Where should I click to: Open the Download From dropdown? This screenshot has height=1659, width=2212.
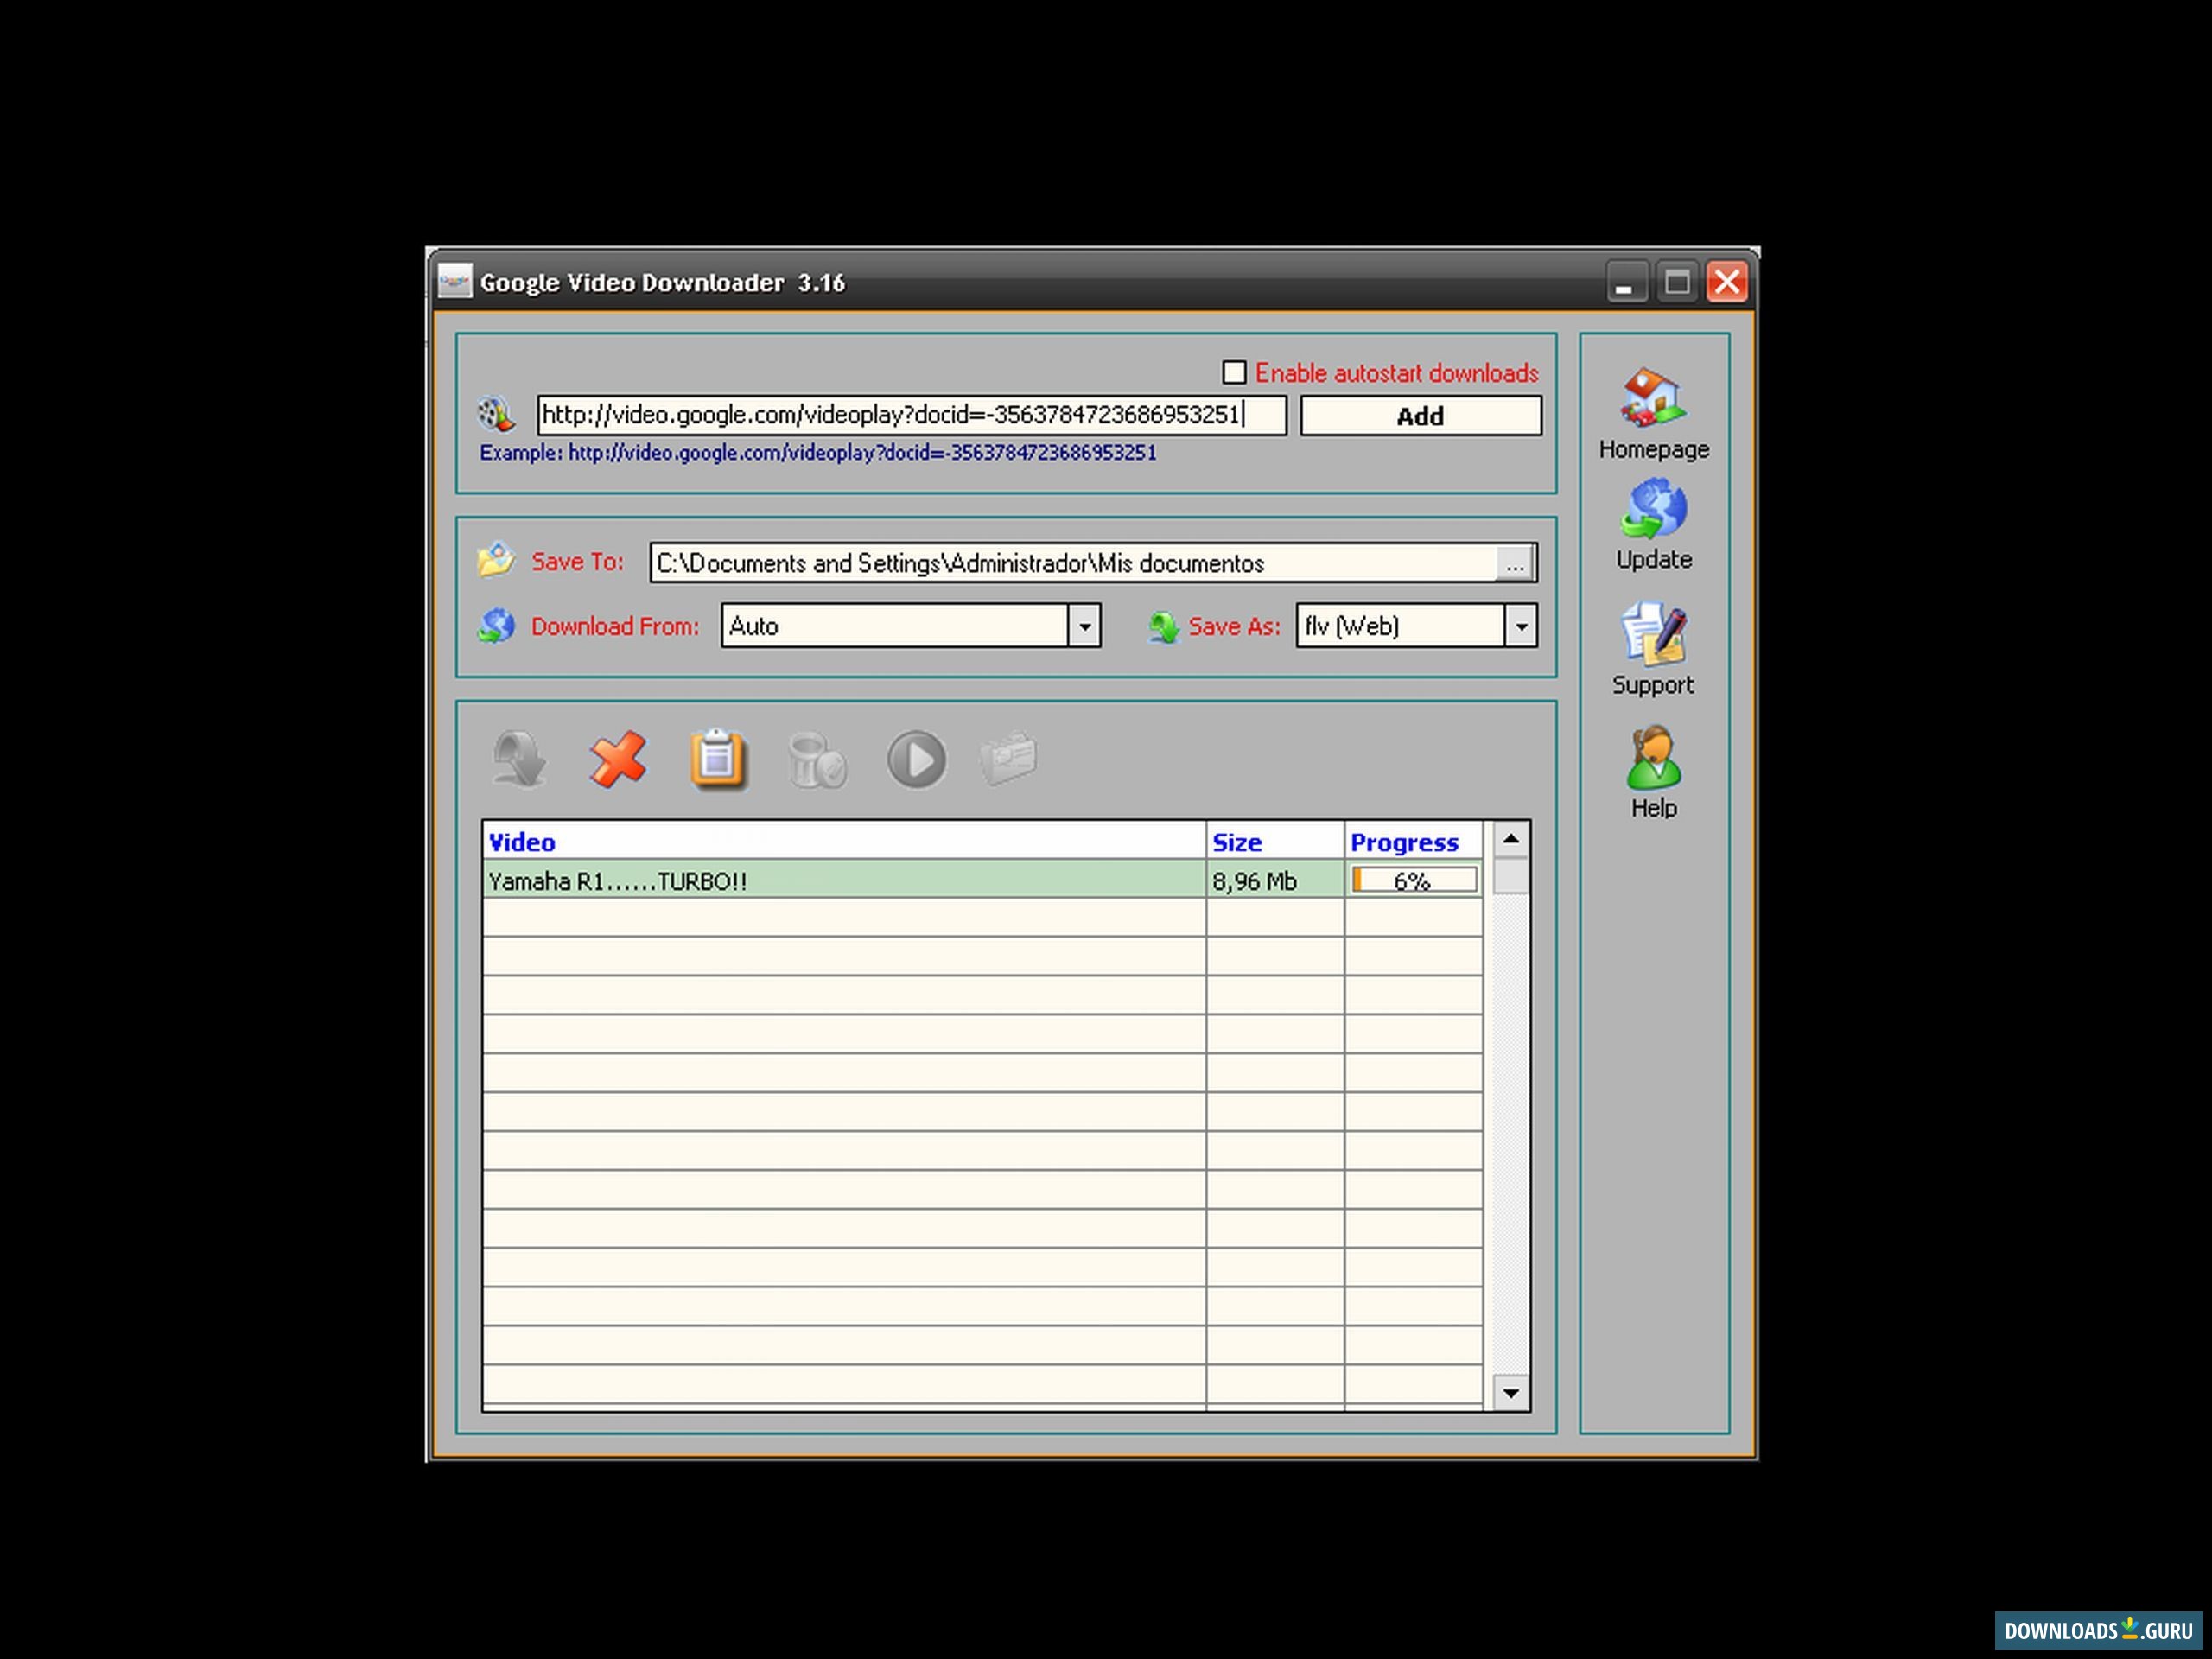coord(1086,626)
